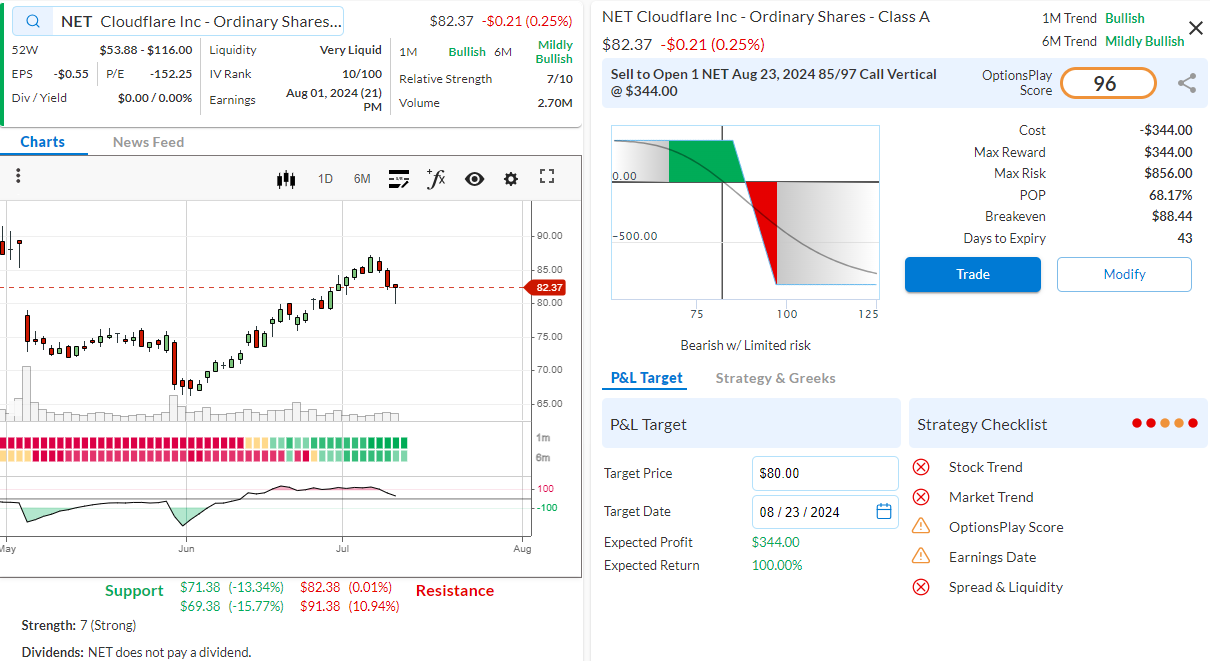
Task: Click the POP 68.17% value
Action: [1170, 195]
